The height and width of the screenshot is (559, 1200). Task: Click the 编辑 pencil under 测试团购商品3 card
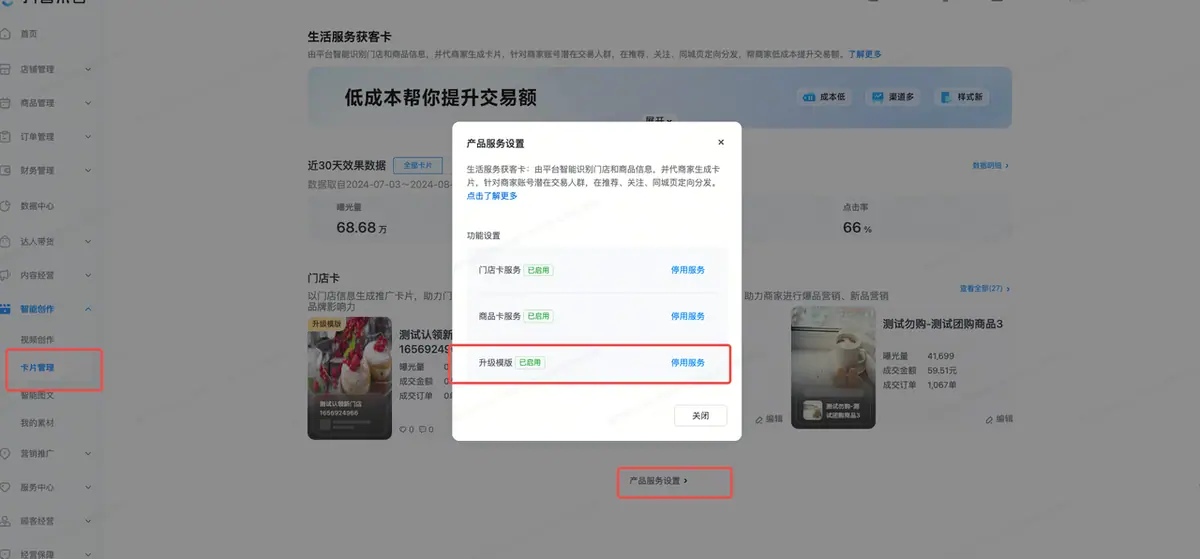tap(988, 419)
